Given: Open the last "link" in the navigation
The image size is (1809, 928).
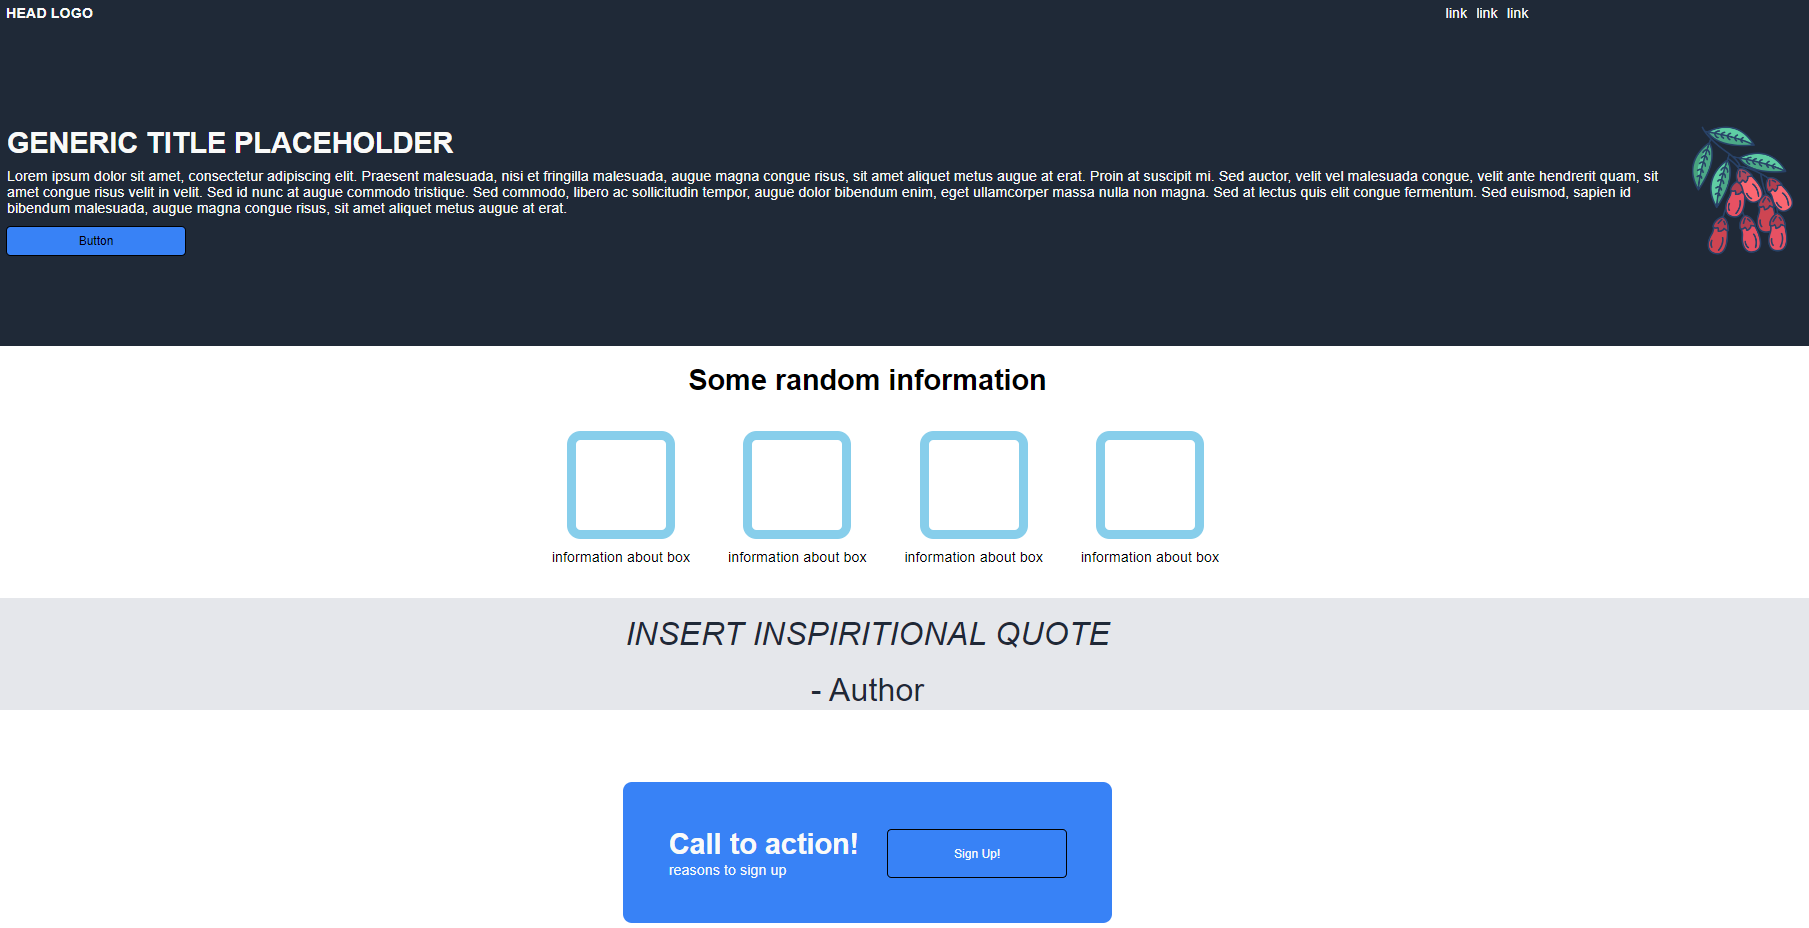Looking at the screenshot, I should [1517, 13].
